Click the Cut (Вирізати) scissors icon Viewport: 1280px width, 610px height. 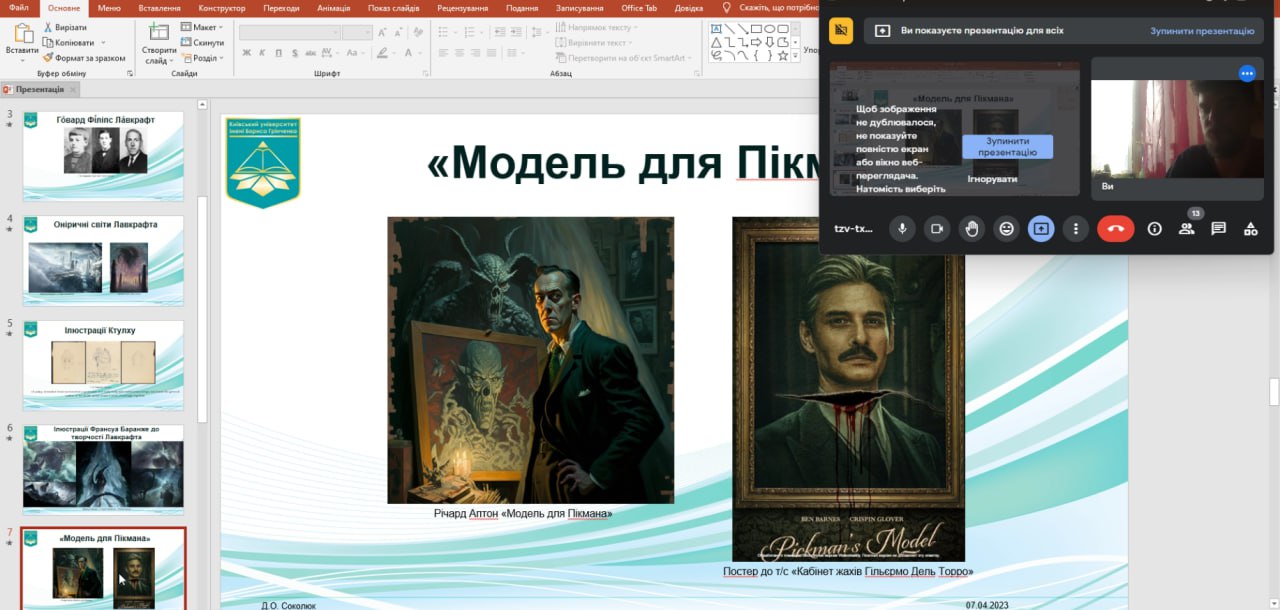[48, 28]
